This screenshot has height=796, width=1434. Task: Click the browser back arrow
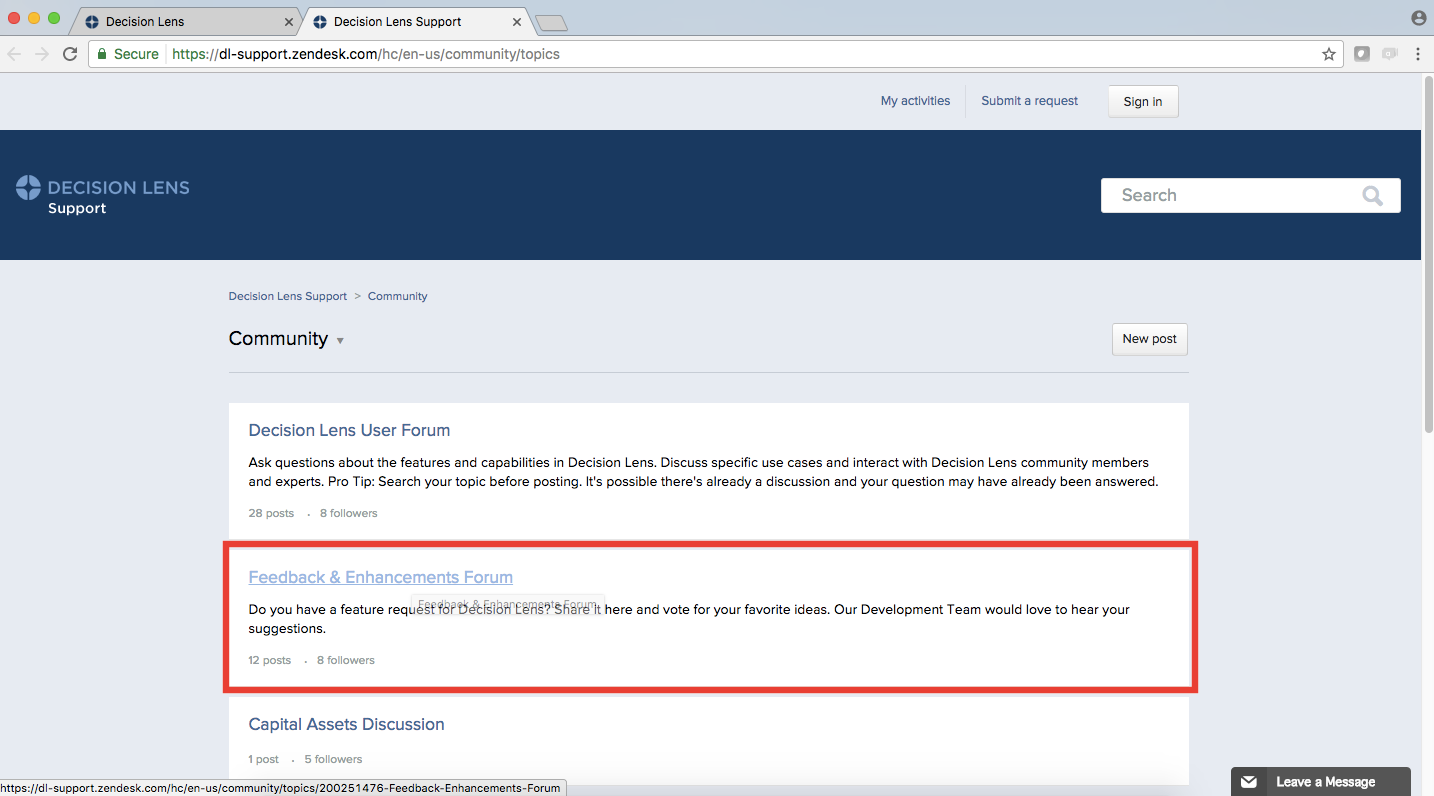click(14, 54)
